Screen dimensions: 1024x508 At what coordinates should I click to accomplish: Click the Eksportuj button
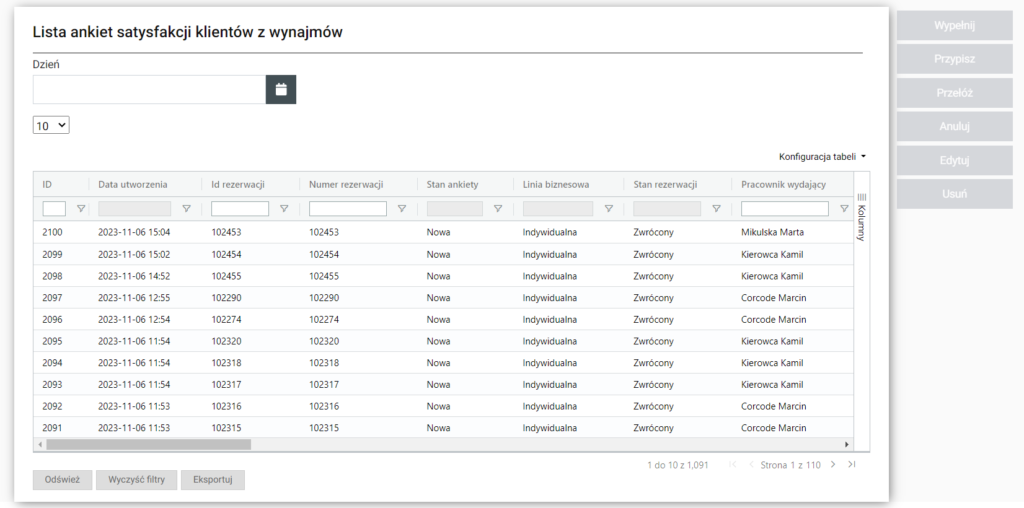pyautogui.click(x=212, y=480)
